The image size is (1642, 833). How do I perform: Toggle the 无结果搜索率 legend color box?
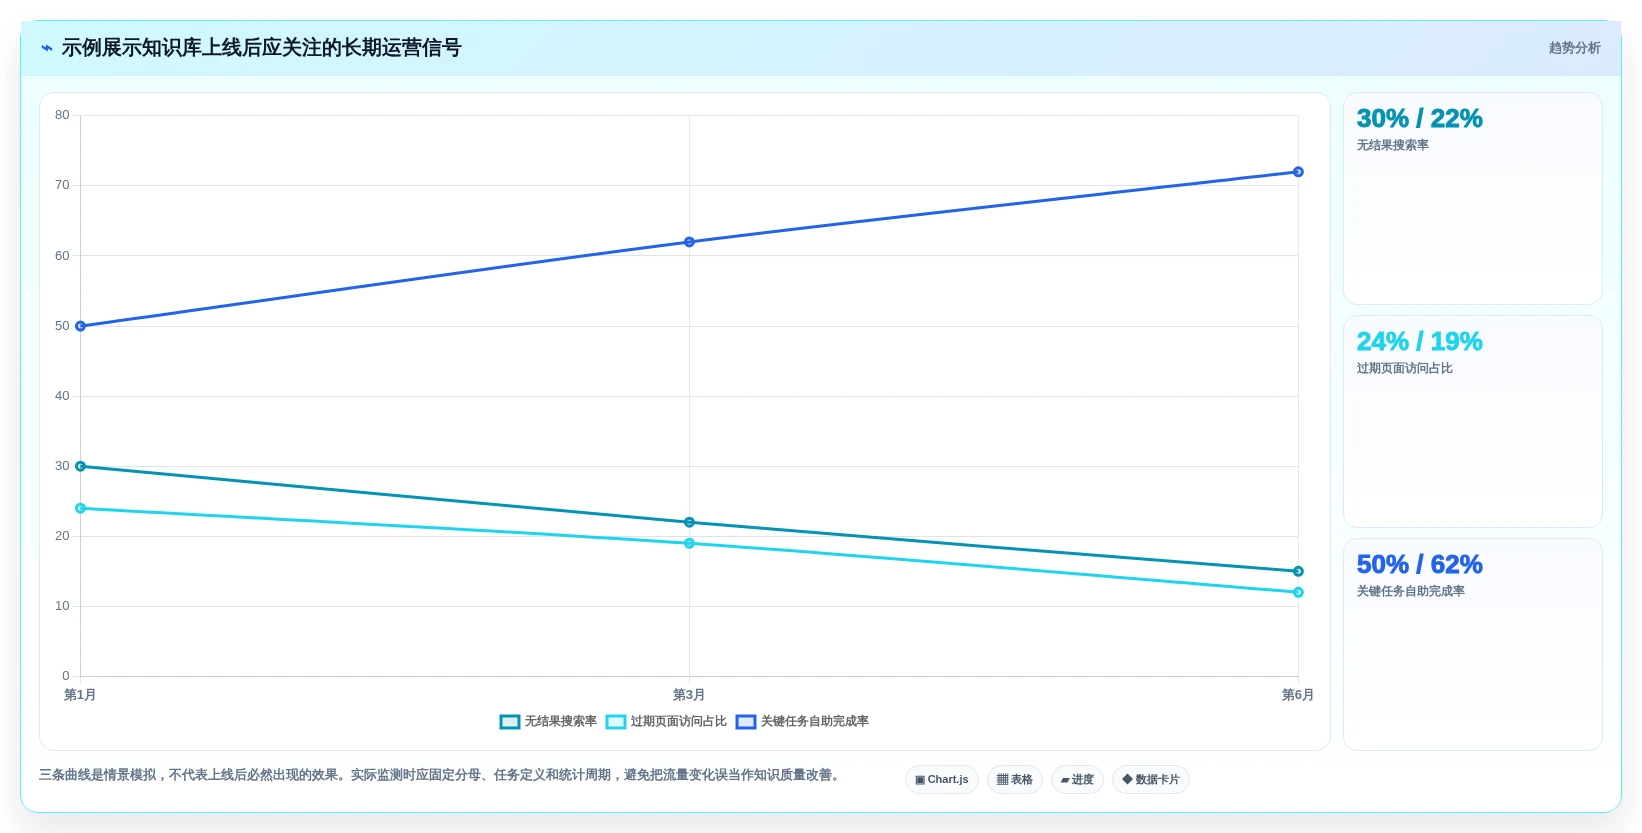click(x=510, y=722)
